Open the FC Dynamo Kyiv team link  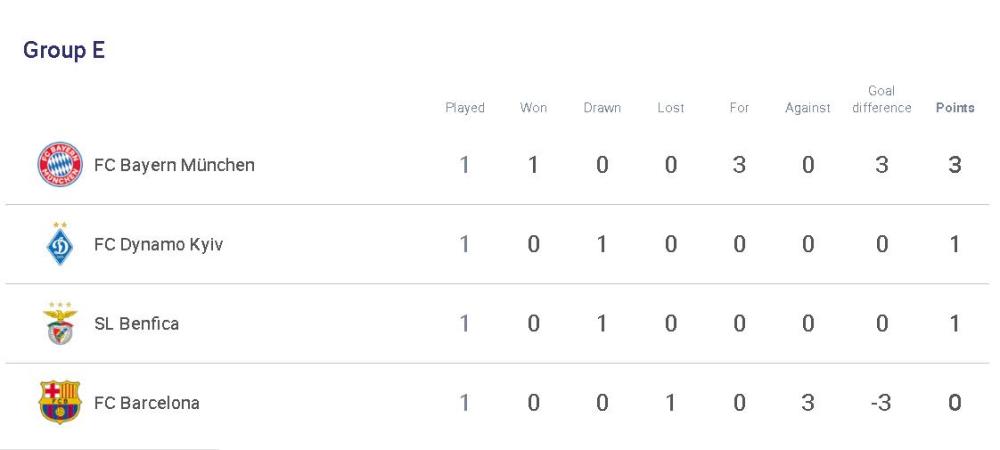click(x=158, y=245)
